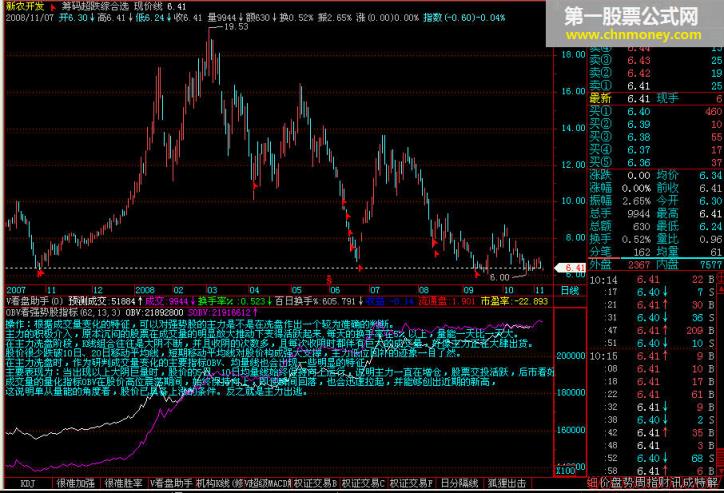Click the current price tag 6.41 on the axis
Viewport: 724px width, 493px height.
tap(572, 267)
